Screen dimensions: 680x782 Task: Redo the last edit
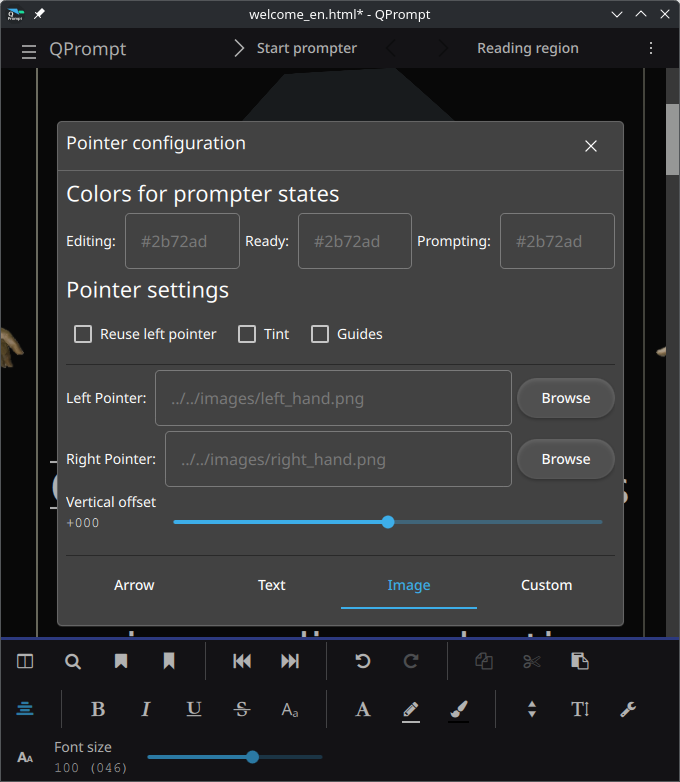[411, 661]
